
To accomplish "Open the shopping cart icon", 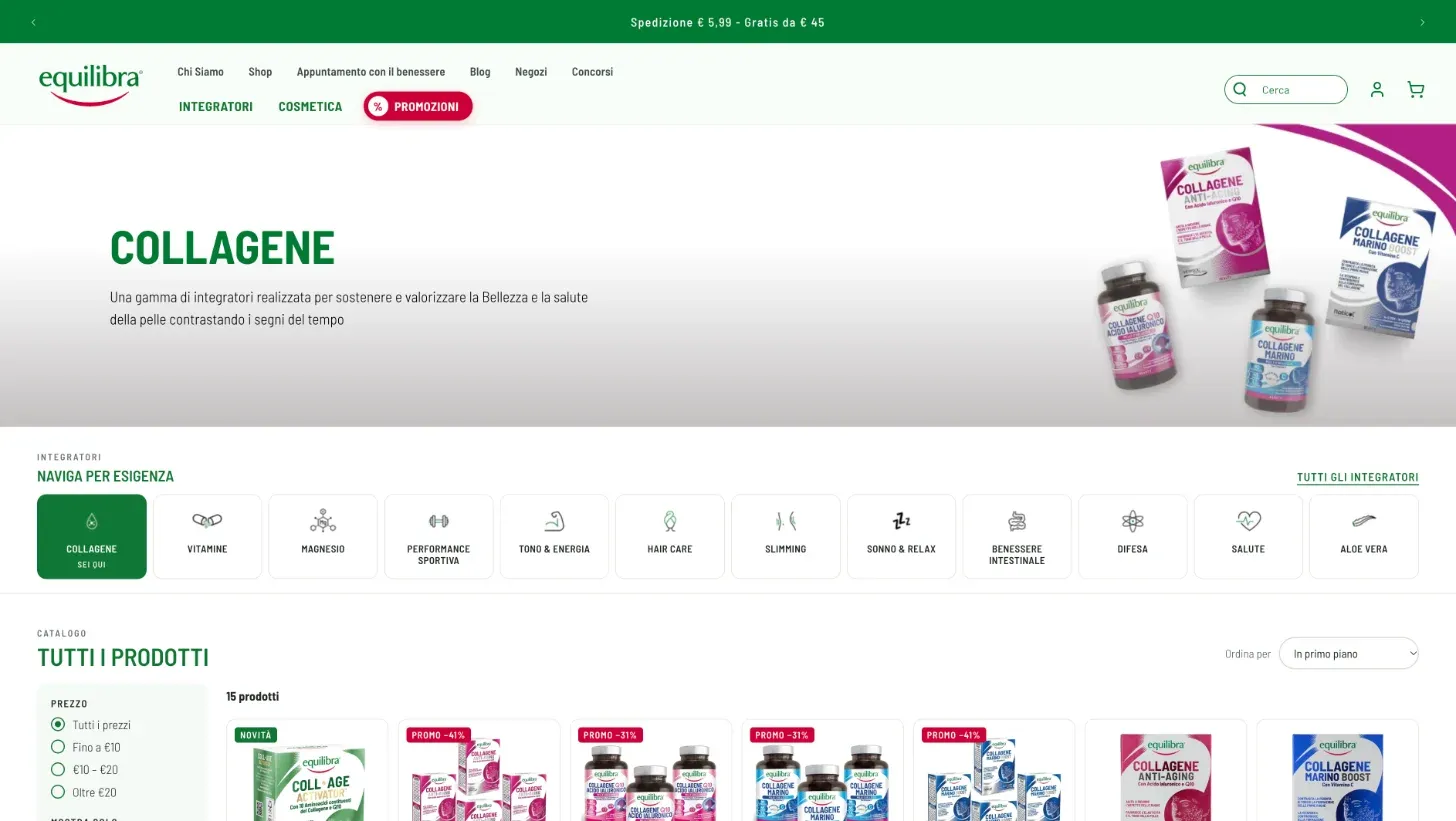I will (1416, 90).
